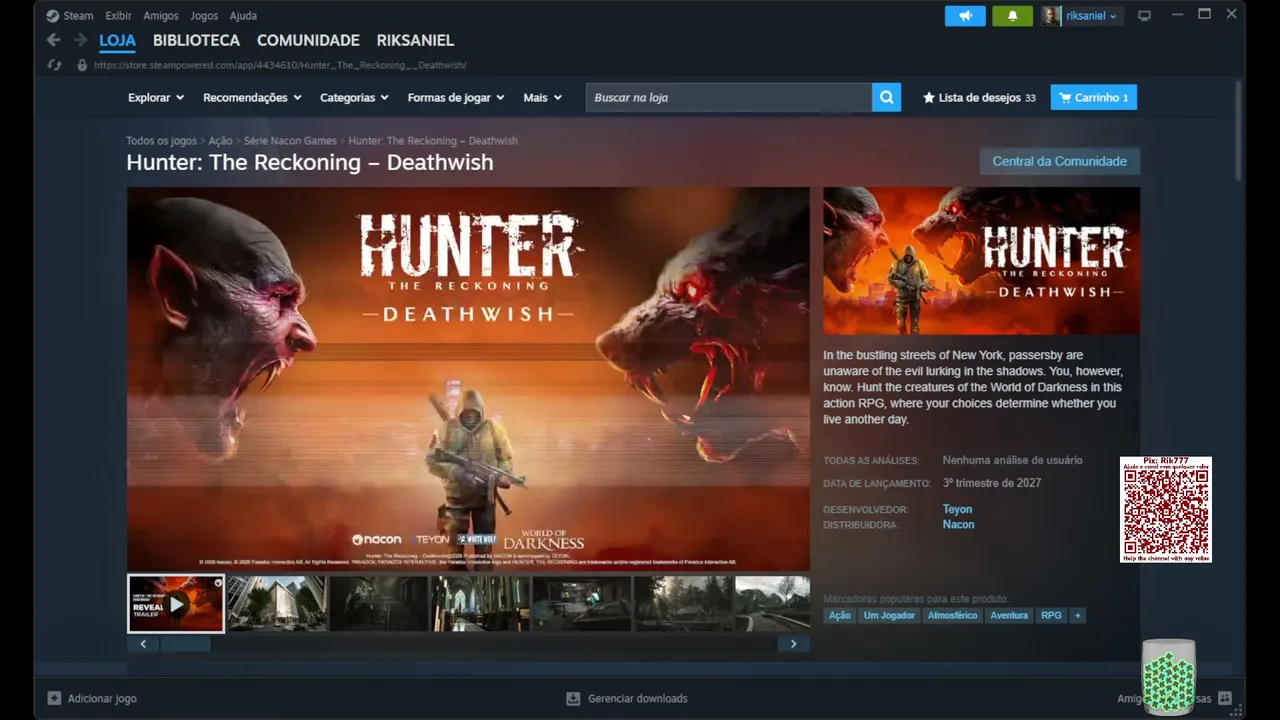
Task: Open the Mais dropdown
Action: click(x=542, y=98)
